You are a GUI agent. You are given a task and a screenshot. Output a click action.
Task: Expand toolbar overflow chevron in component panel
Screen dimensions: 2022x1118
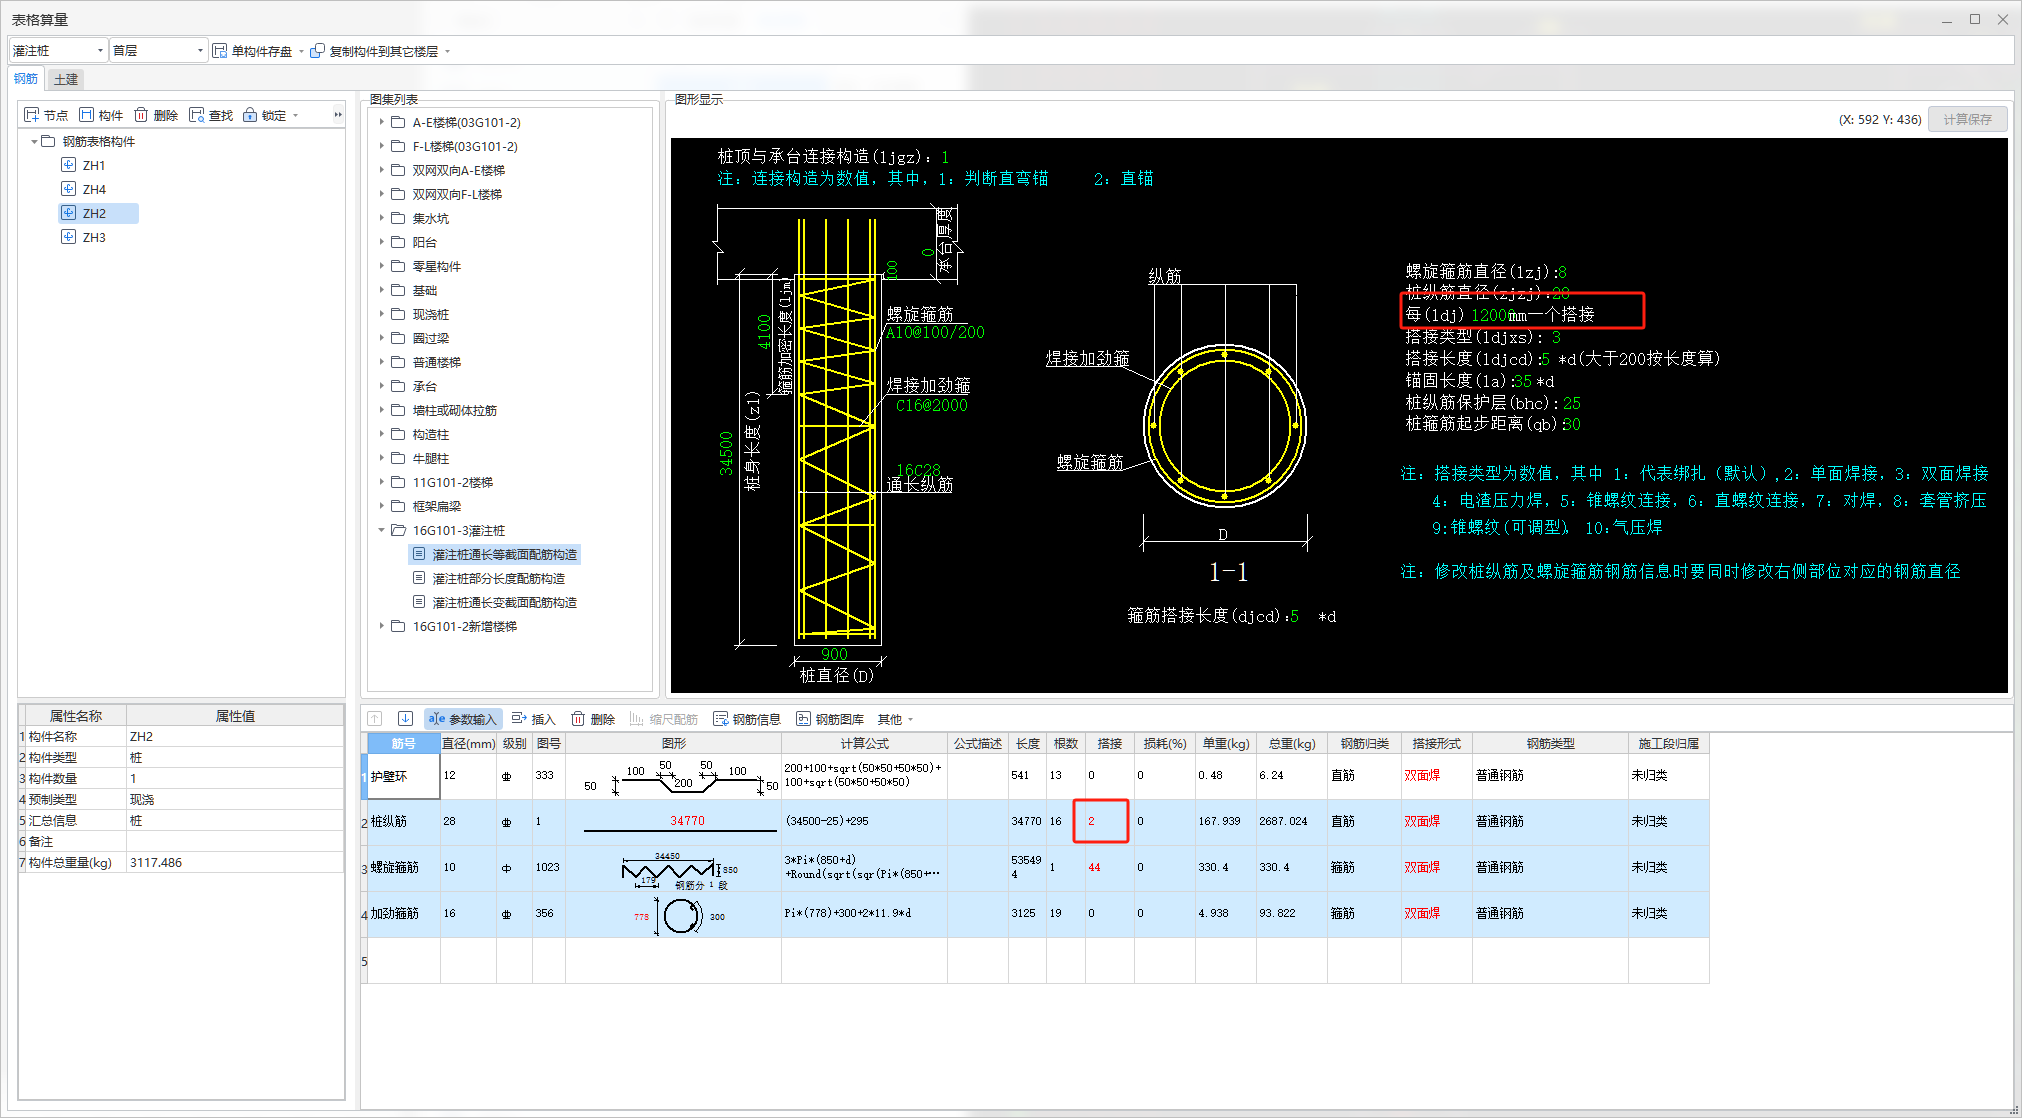coord(338,115)
